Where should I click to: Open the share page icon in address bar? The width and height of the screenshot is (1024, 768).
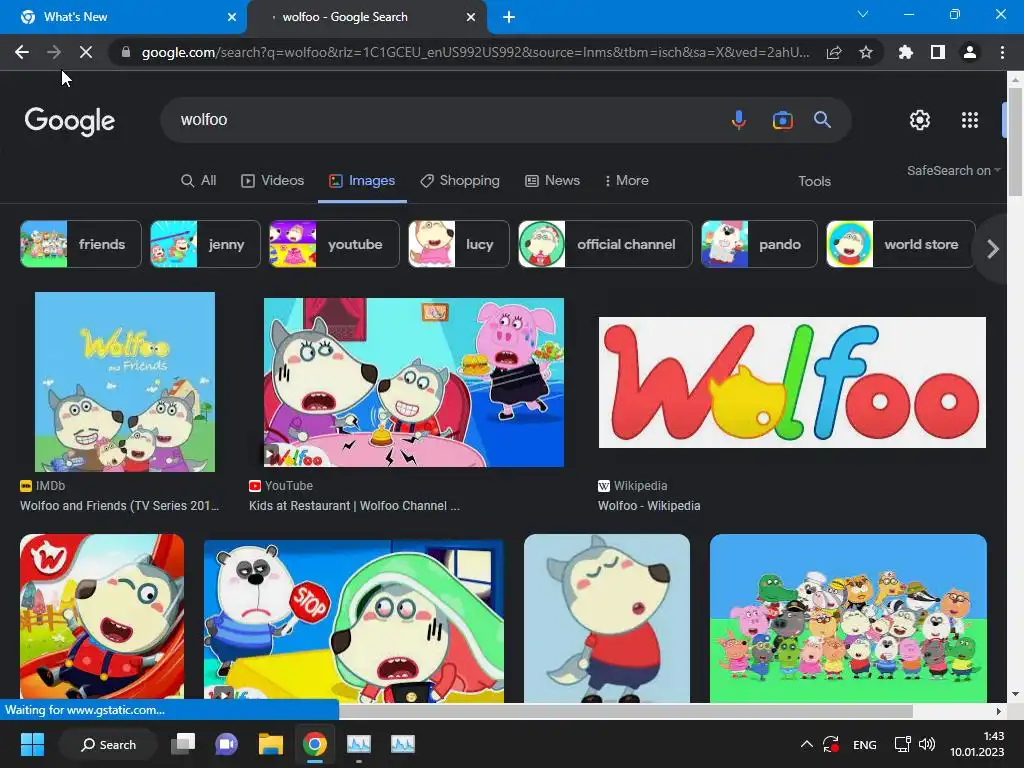(x=834, y=52)
